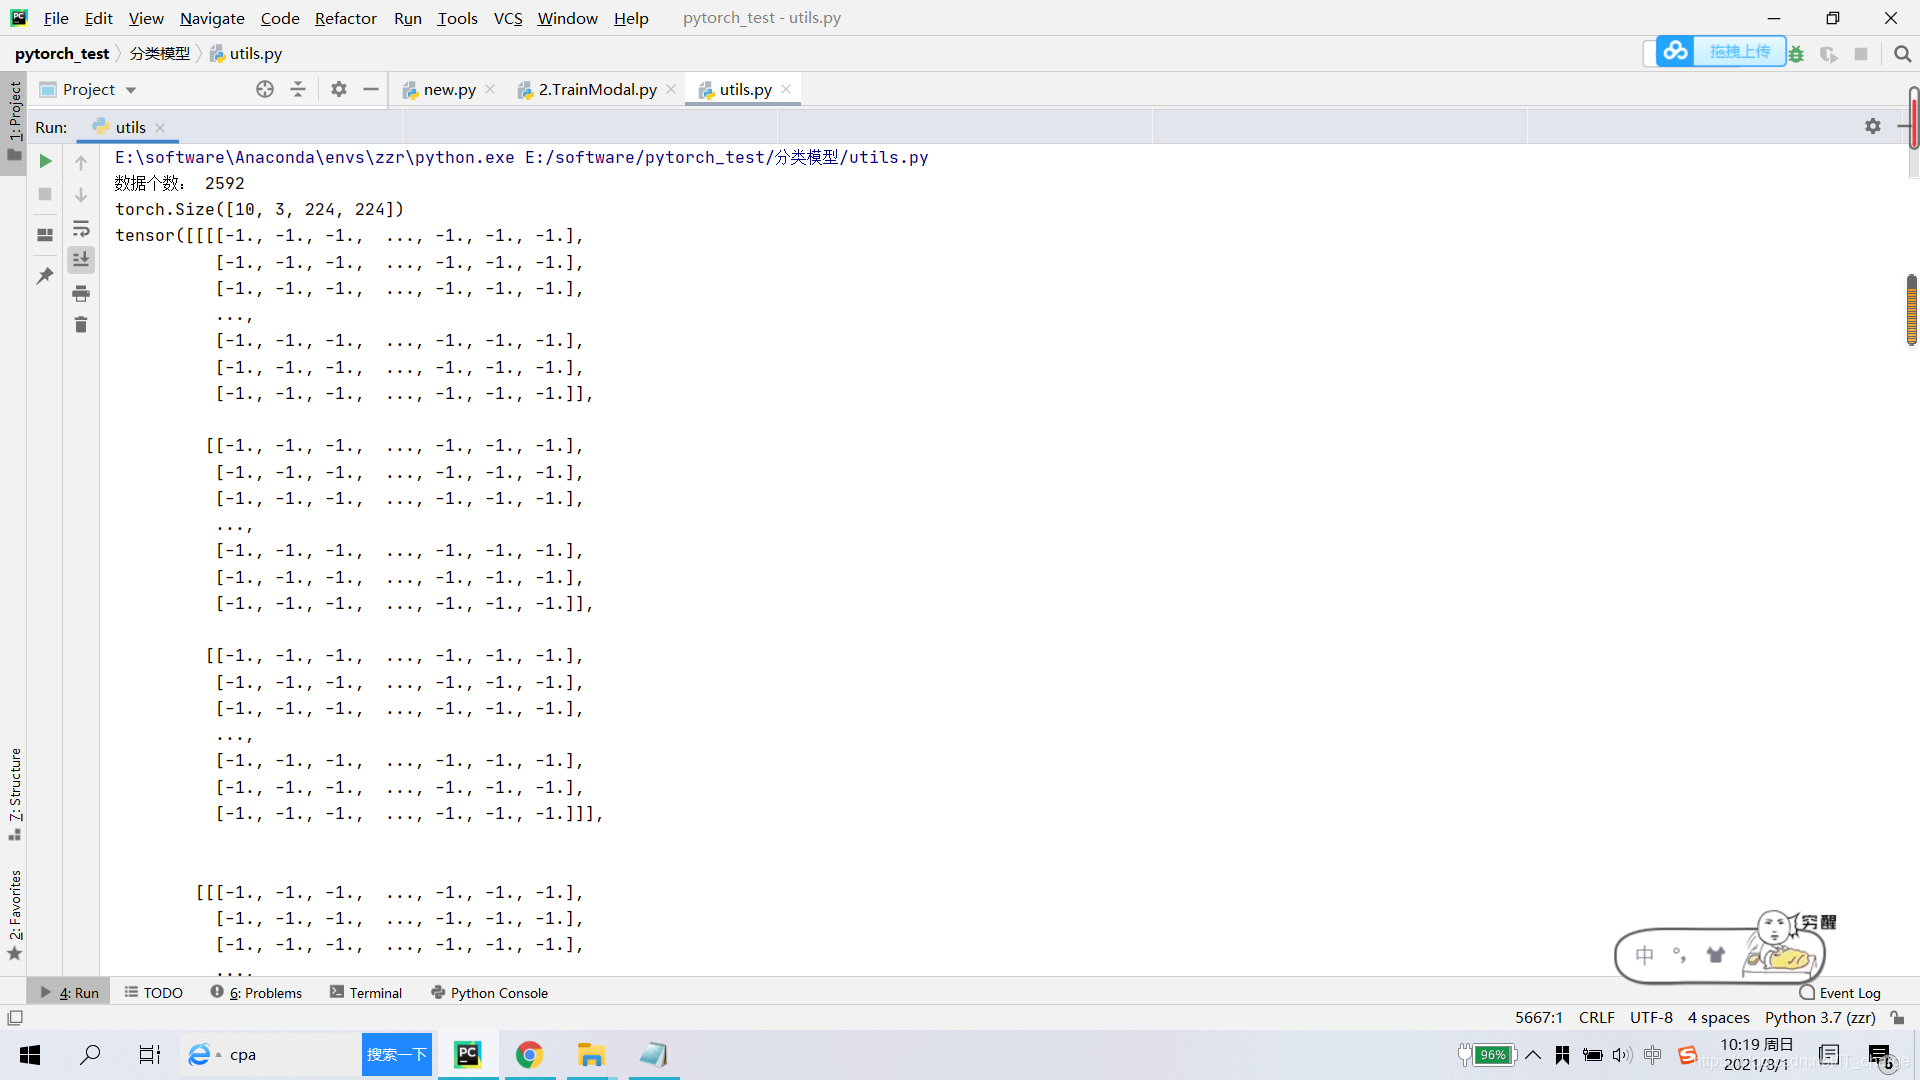Expand the Project view dropdown
1920x1080 pixels.
tap(131, 90)
